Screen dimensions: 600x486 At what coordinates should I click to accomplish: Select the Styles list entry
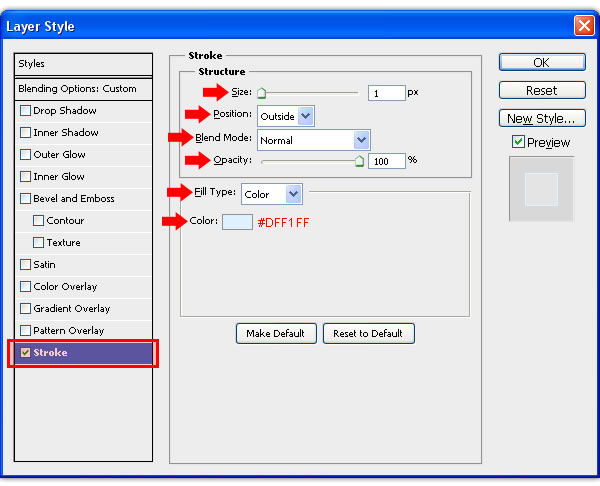83,64
